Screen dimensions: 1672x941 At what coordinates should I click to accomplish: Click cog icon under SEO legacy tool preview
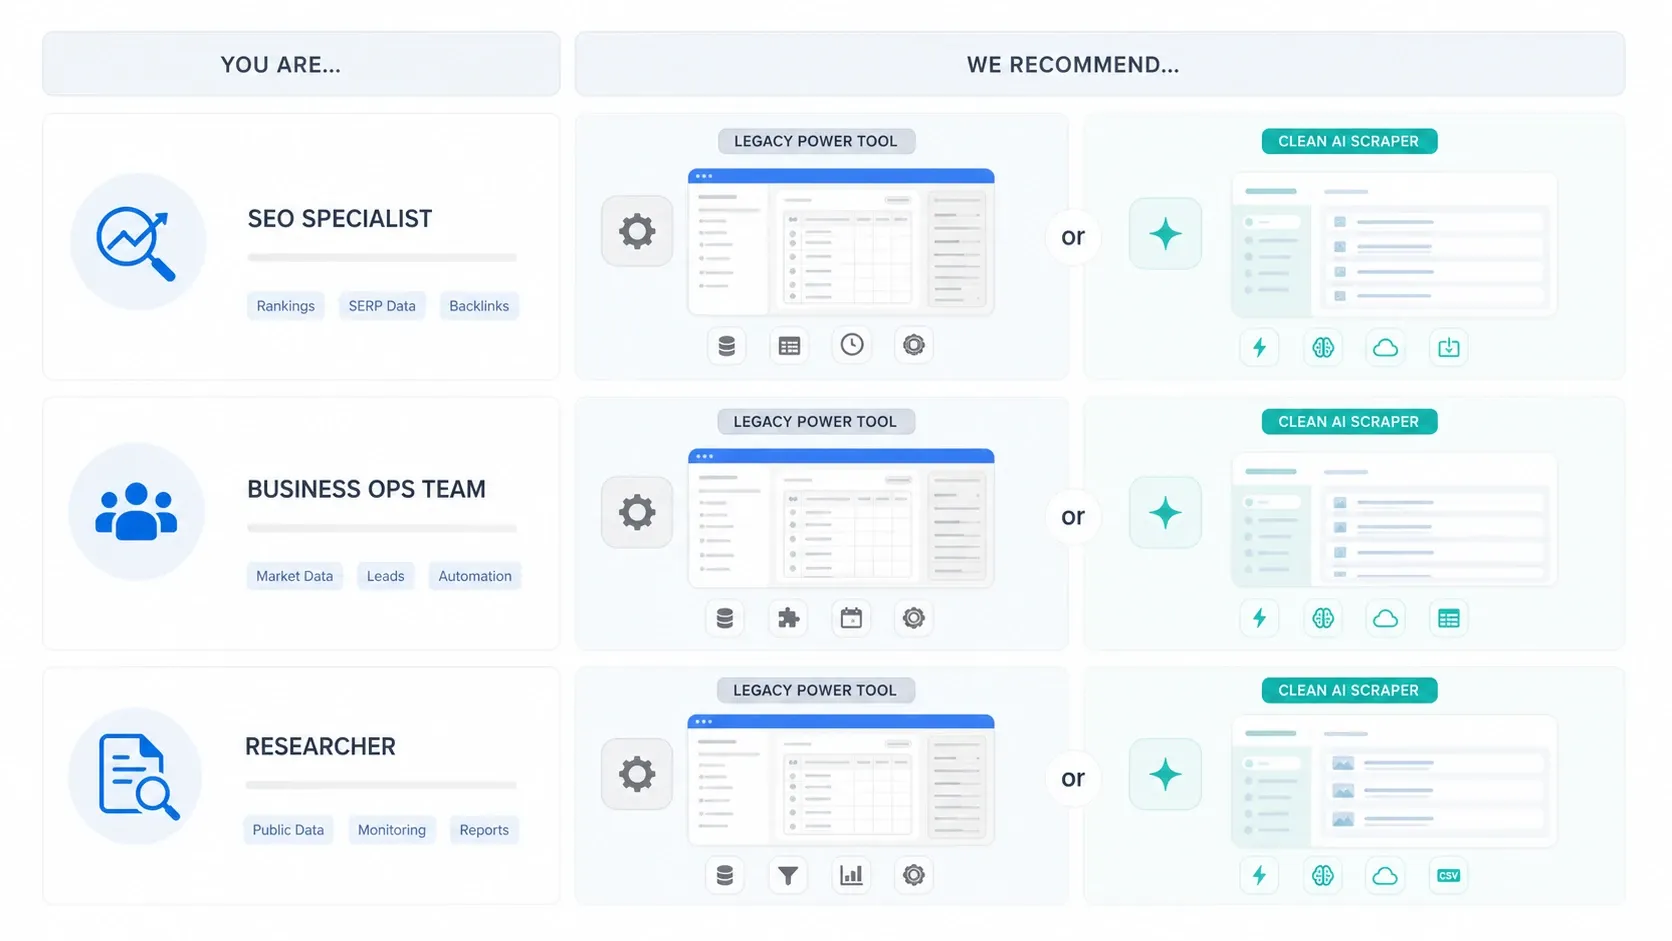pyautogui.click(x=914, y=345)
